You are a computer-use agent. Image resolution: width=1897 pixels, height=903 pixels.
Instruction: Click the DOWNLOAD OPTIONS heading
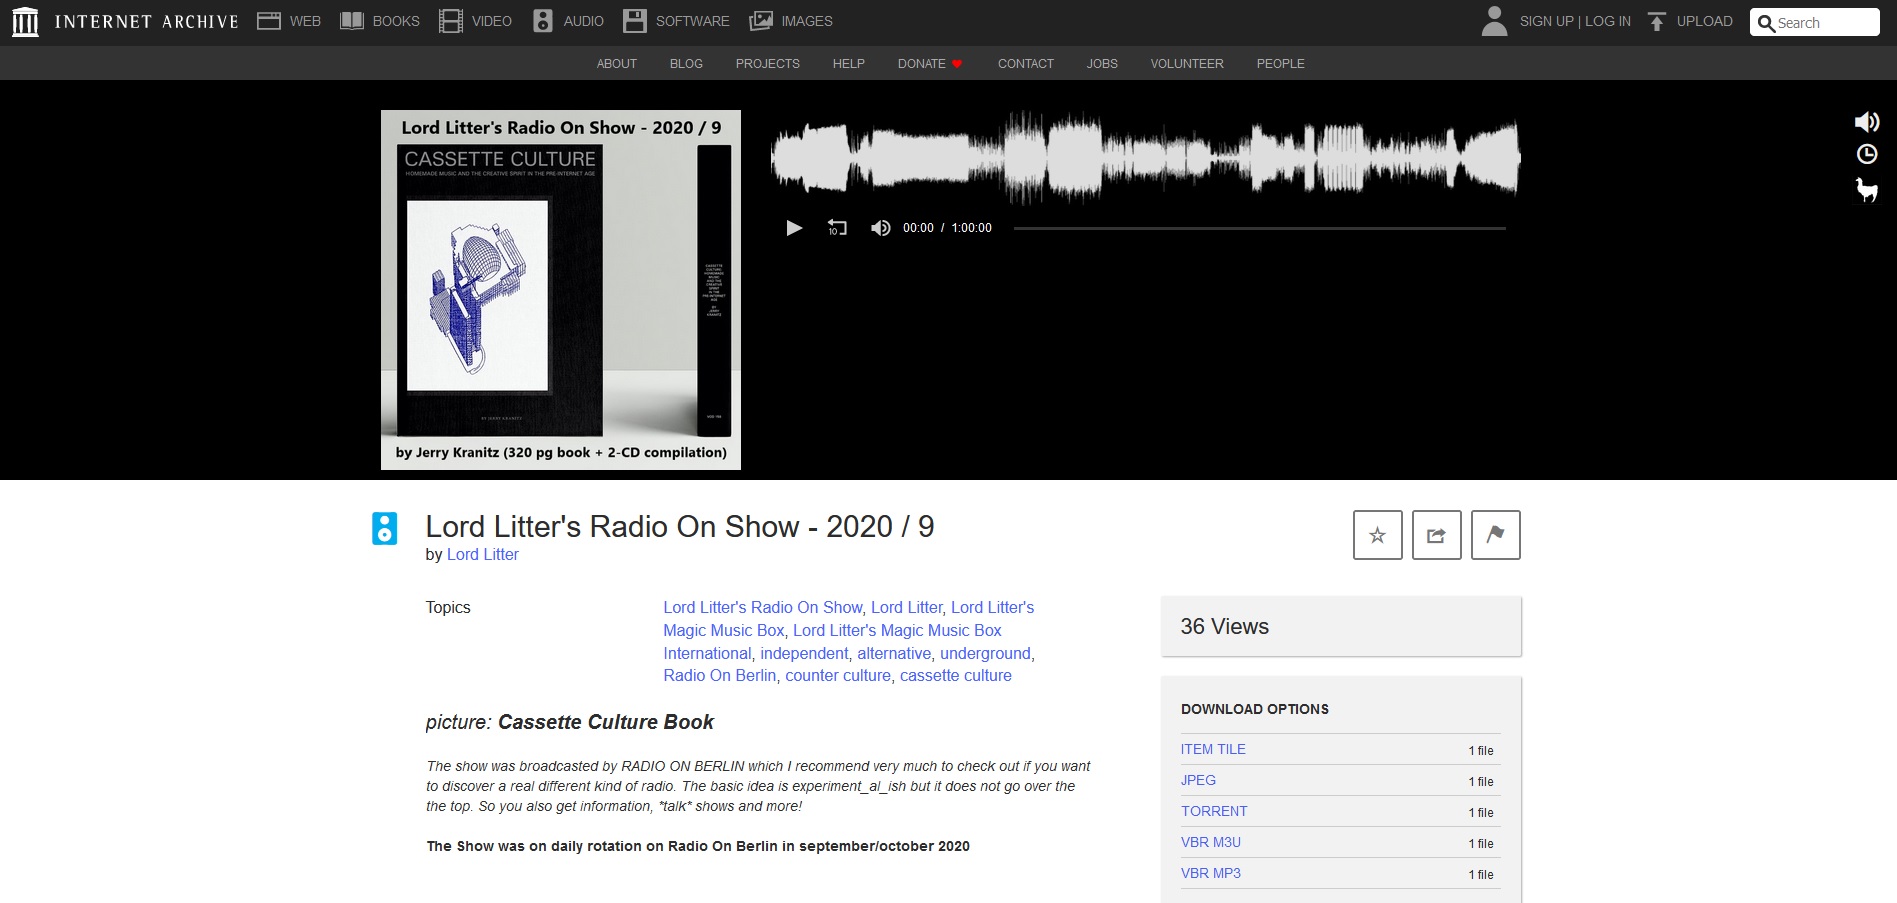(x=1255, y=710)
